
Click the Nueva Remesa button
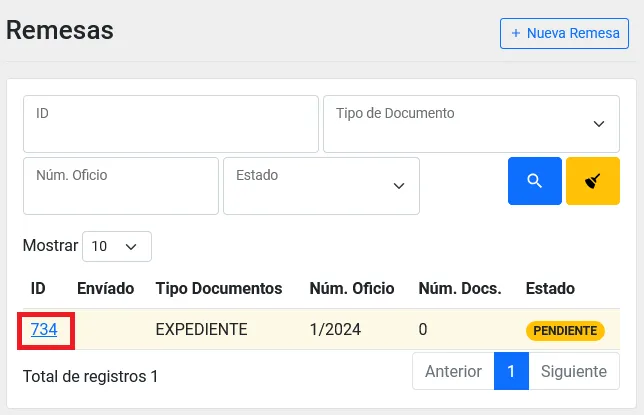[x=564, y=33]
